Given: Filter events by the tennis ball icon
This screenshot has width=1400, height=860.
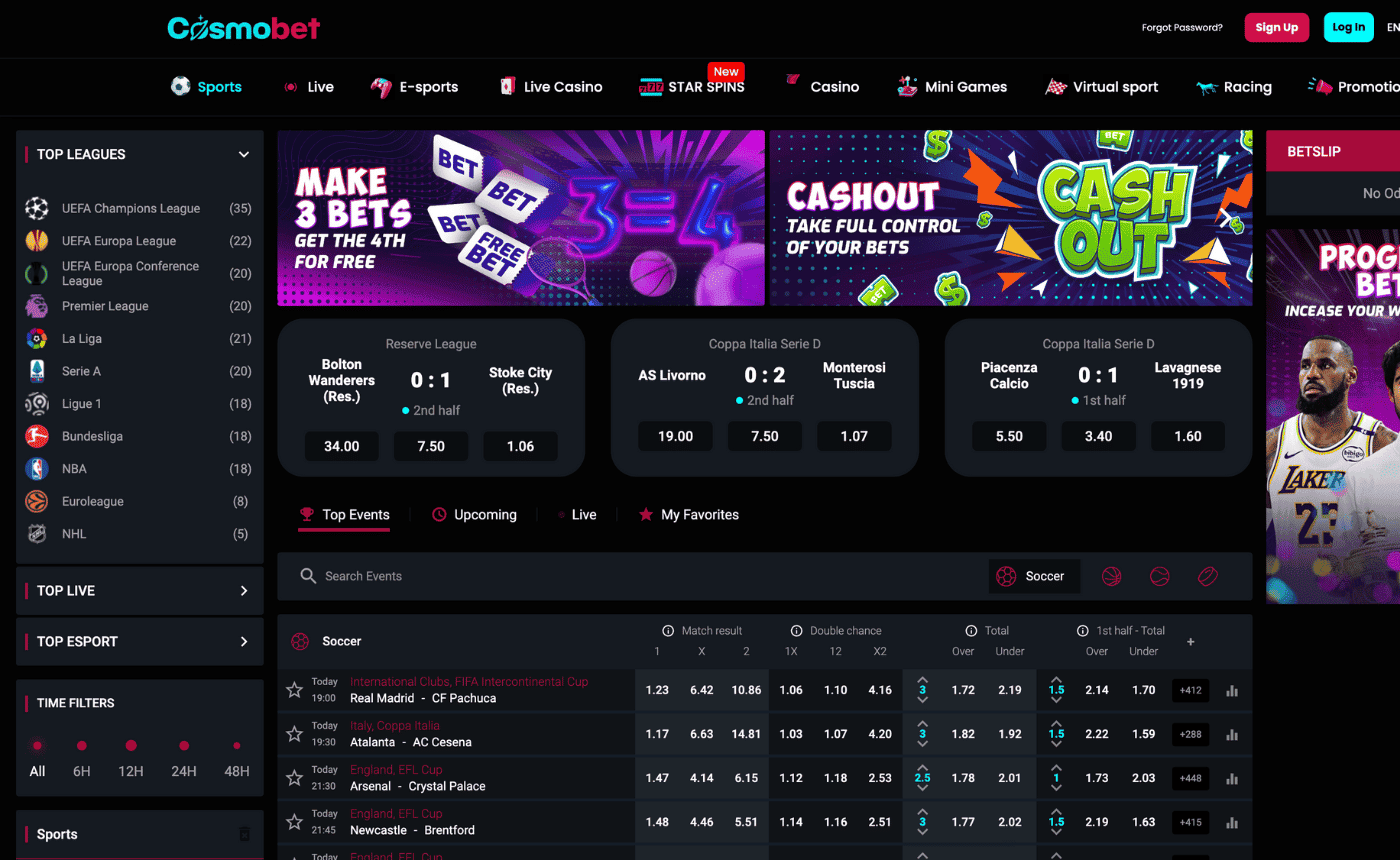Looking at the screenshot, I should pos(1159,576).
